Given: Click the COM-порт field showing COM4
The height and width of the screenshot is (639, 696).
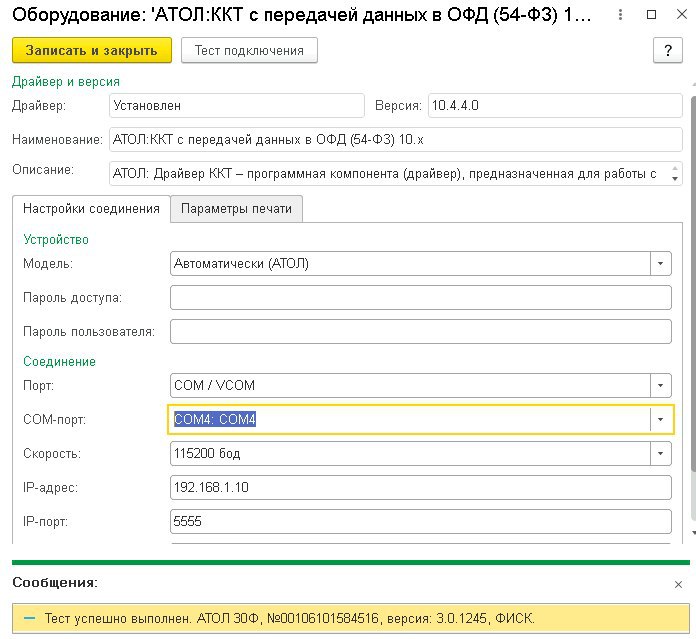Looking at the screenshot, I should [x=410, y=419].
